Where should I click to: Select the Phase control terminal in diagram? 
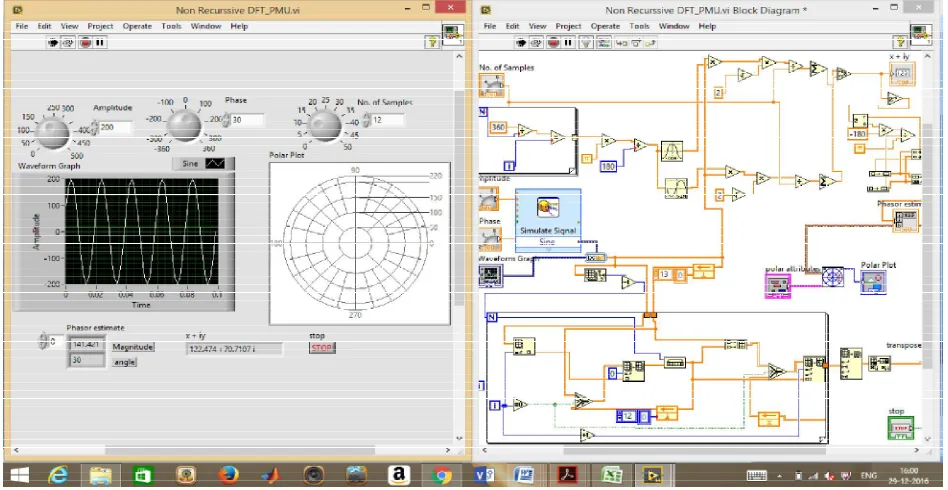click(x=490, y=238)
